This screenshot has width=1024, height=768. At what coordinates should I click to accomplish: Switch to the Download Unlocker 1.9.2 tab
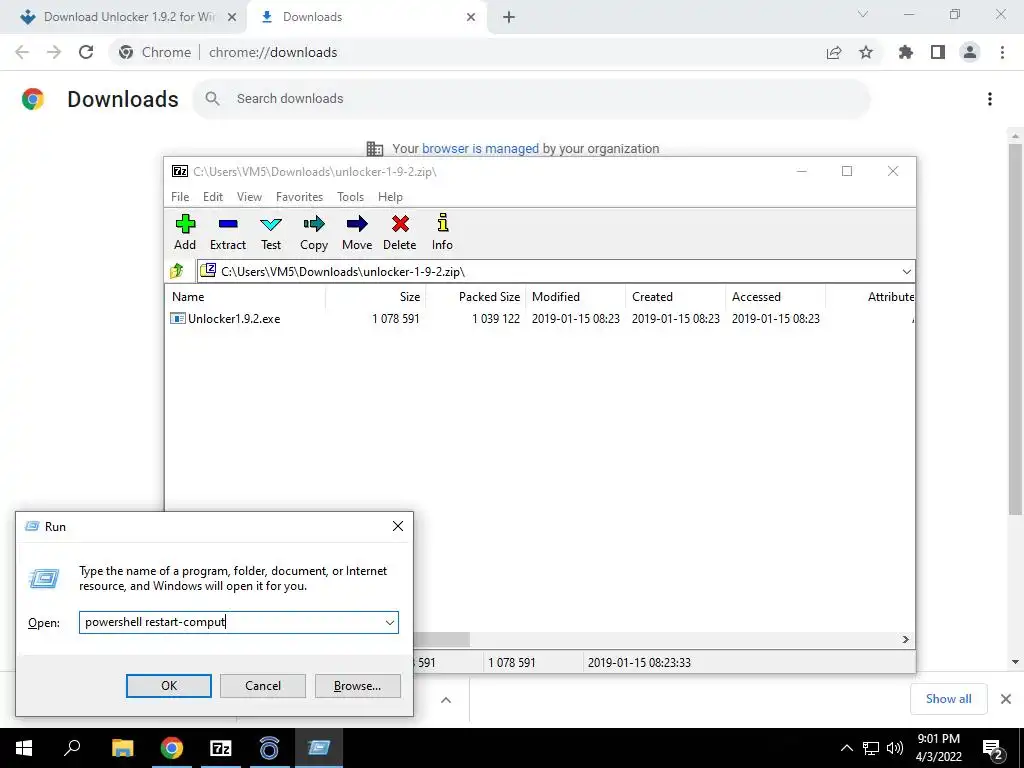129,17
